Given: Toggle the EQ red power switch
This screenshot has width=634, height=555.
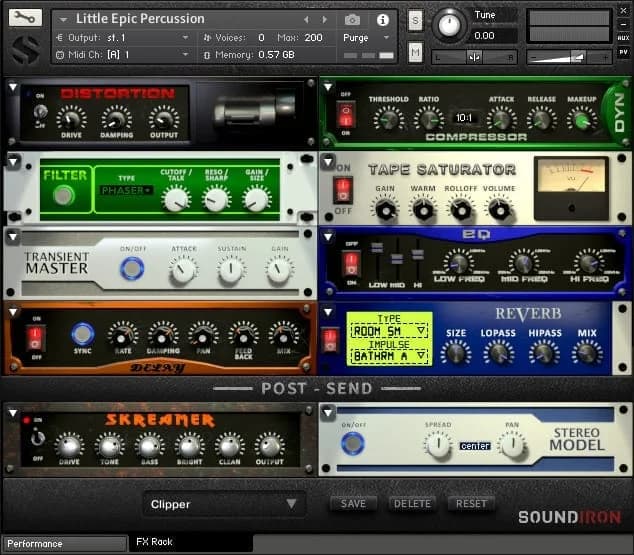Looking at the screenshot, I should click(351, 264).
